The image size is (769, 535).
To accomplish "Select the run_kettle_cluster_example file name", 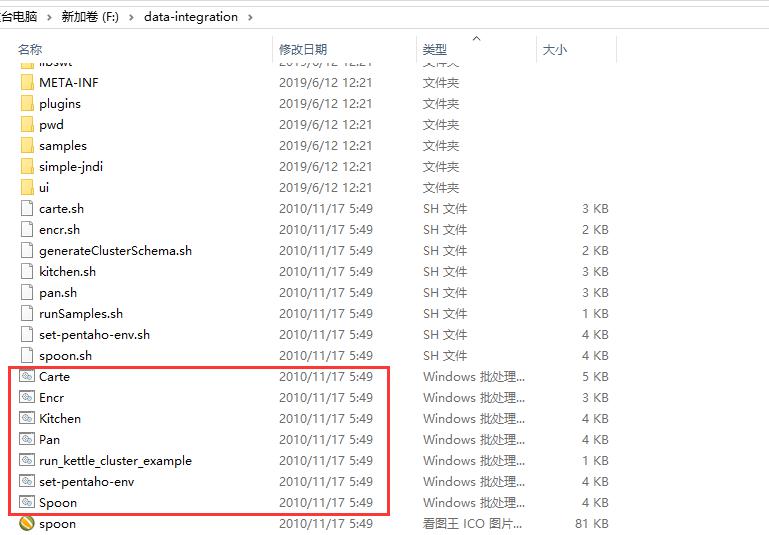I will pos(115,460).
